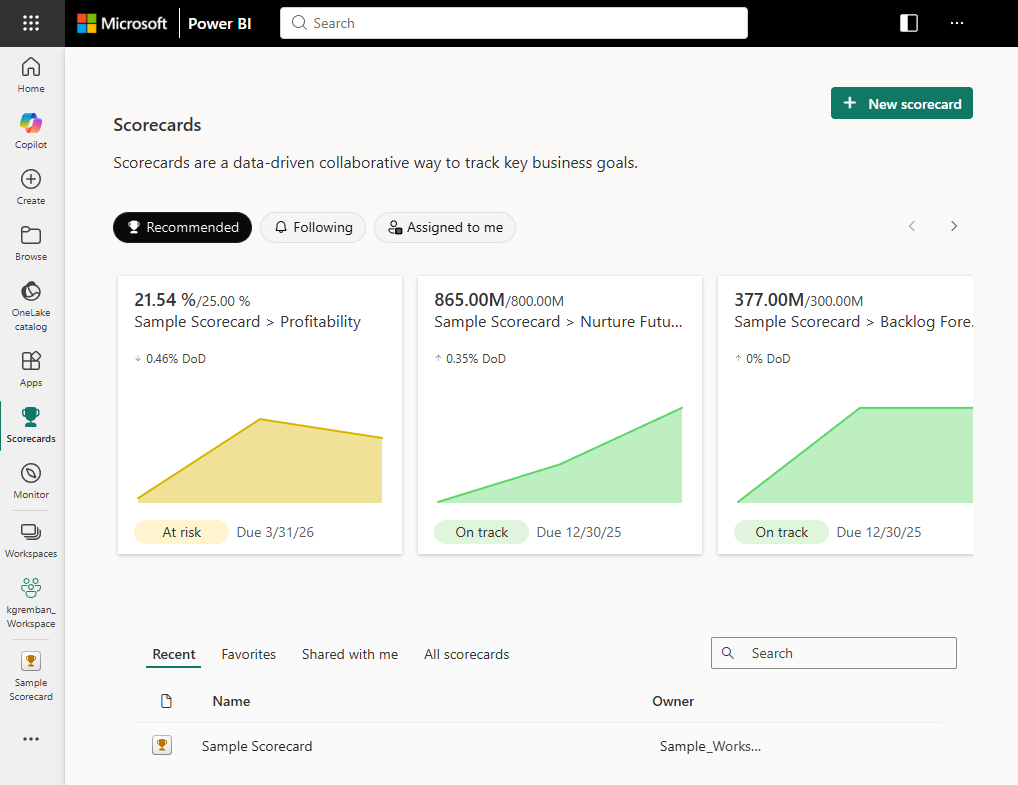The height and width of the screenshot is (785, 1018).
Task: Open Monitor from the sidebar
Action: [x=31, y=480]
